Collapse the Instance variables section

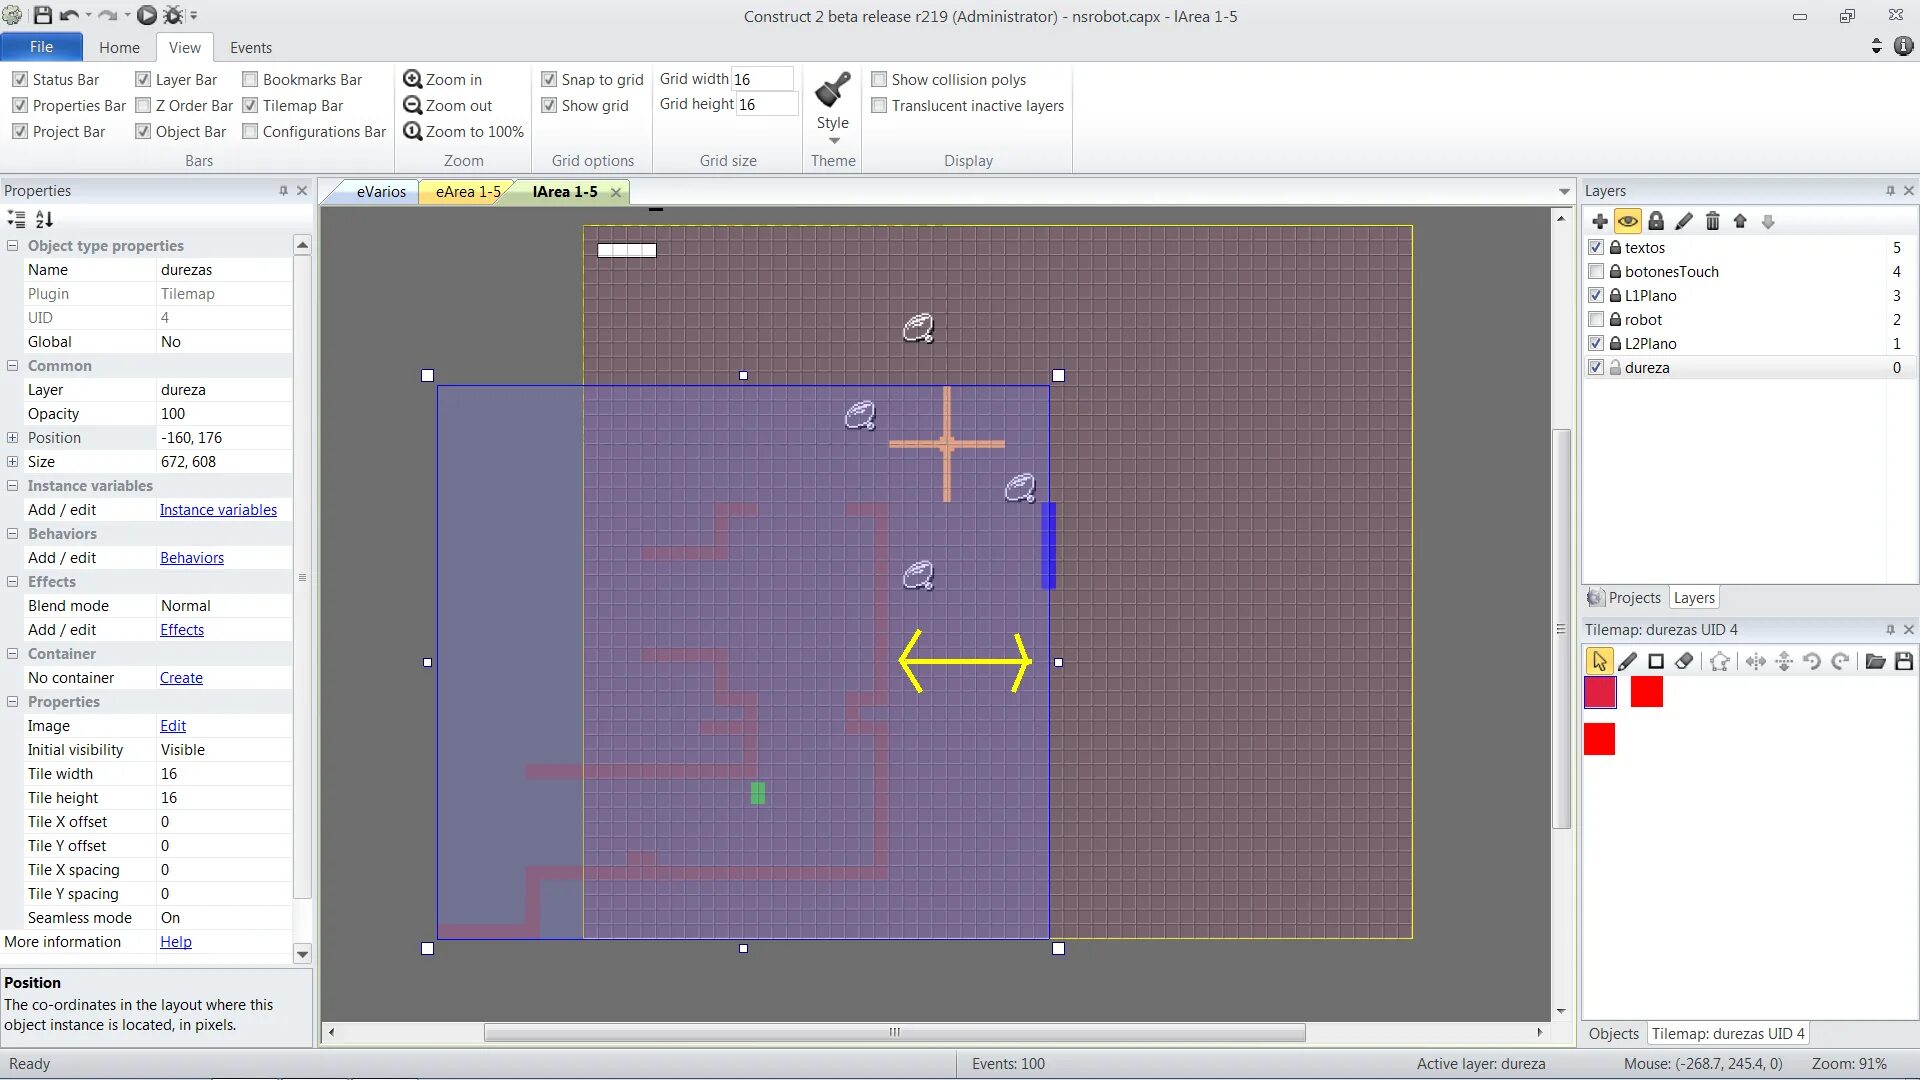coord(12,485)
